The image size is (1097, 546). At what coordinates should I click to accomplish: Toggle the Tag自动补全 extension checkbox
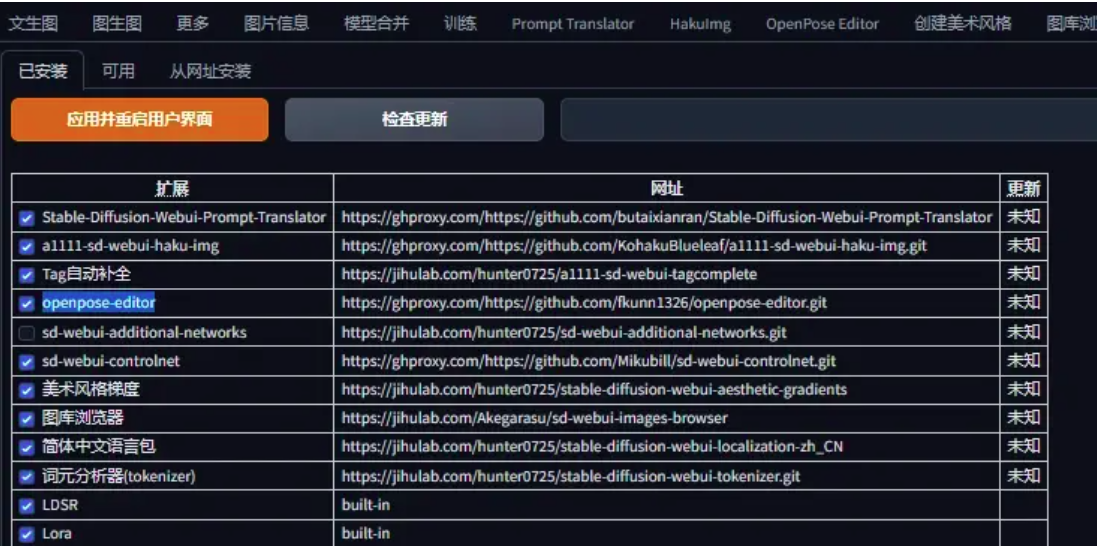click(x=27, y=276)
